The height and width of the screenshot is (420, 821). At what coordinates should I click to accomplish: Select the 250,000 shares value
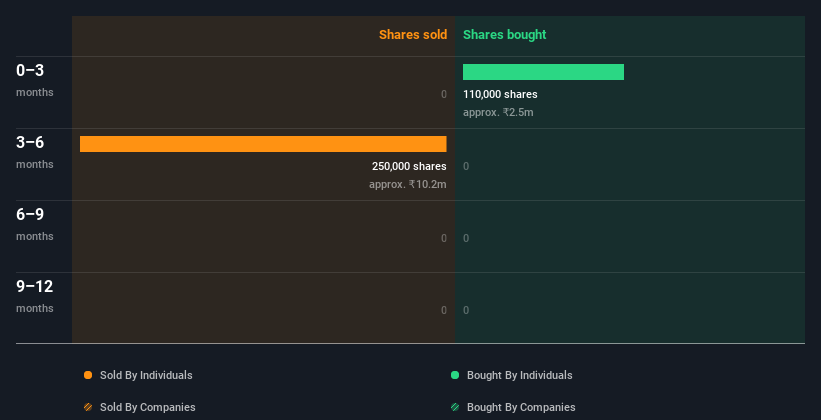[x=409, y=166]
